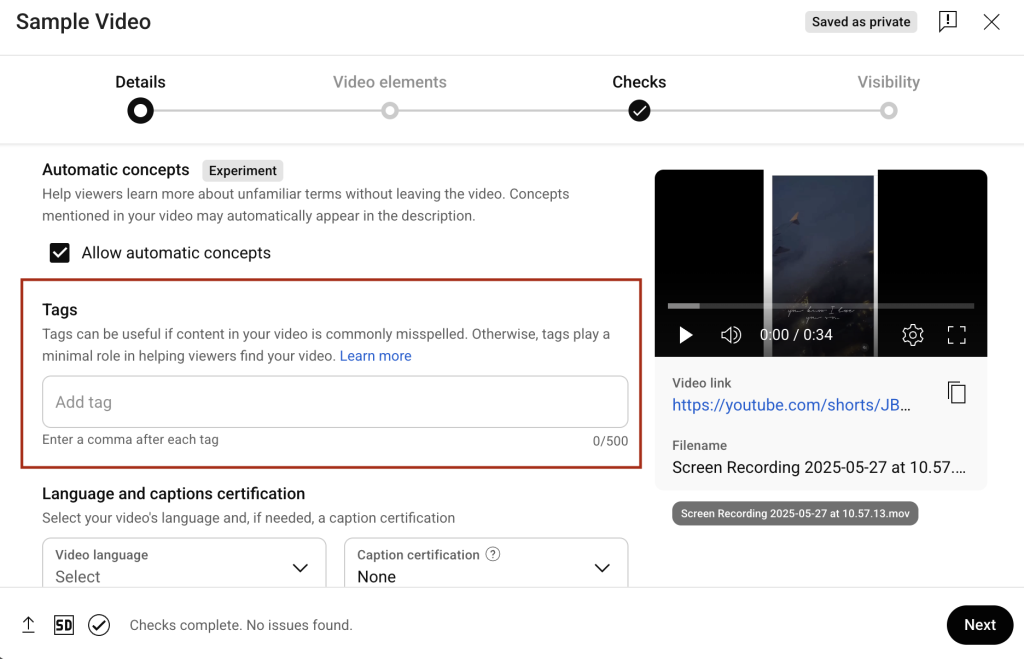This screenshot has height=659, width=1024.
Task: Click the SD processing quality icon
Action: [x=63, y=624]
